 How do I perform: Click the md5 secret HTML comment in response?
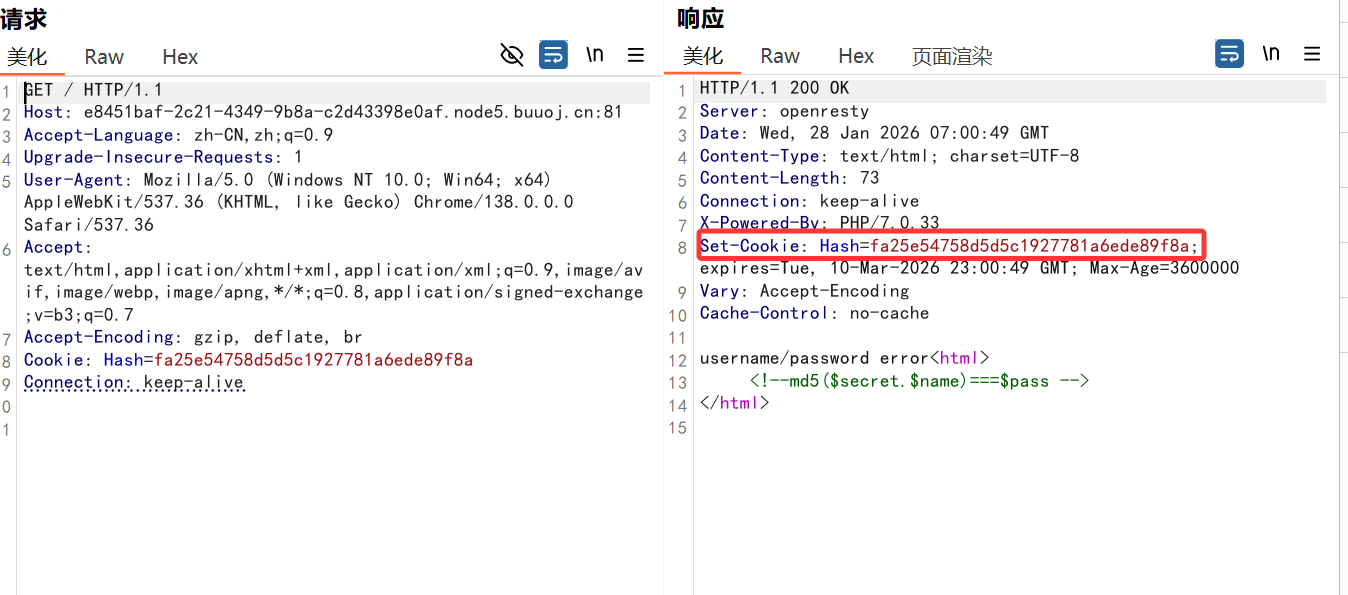pyautogui.click(x=919, y=381)
